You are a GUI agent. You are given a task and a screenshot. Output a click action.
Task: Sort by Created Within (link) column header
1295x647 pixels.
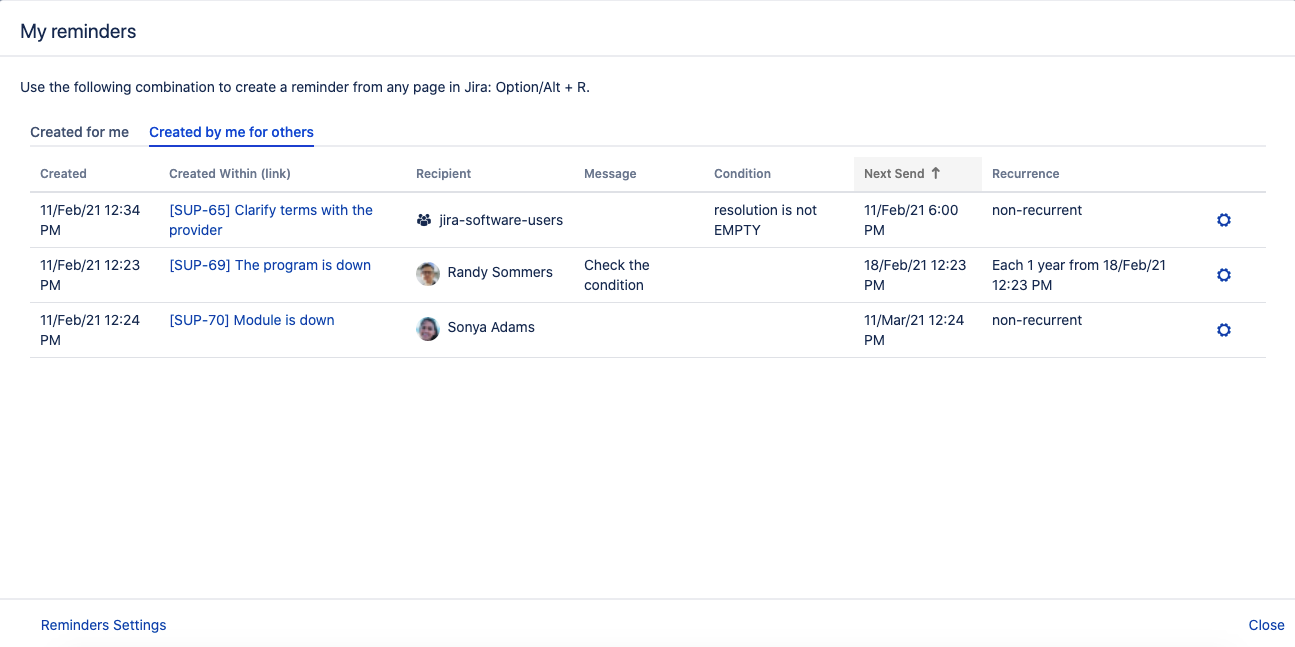230,174
